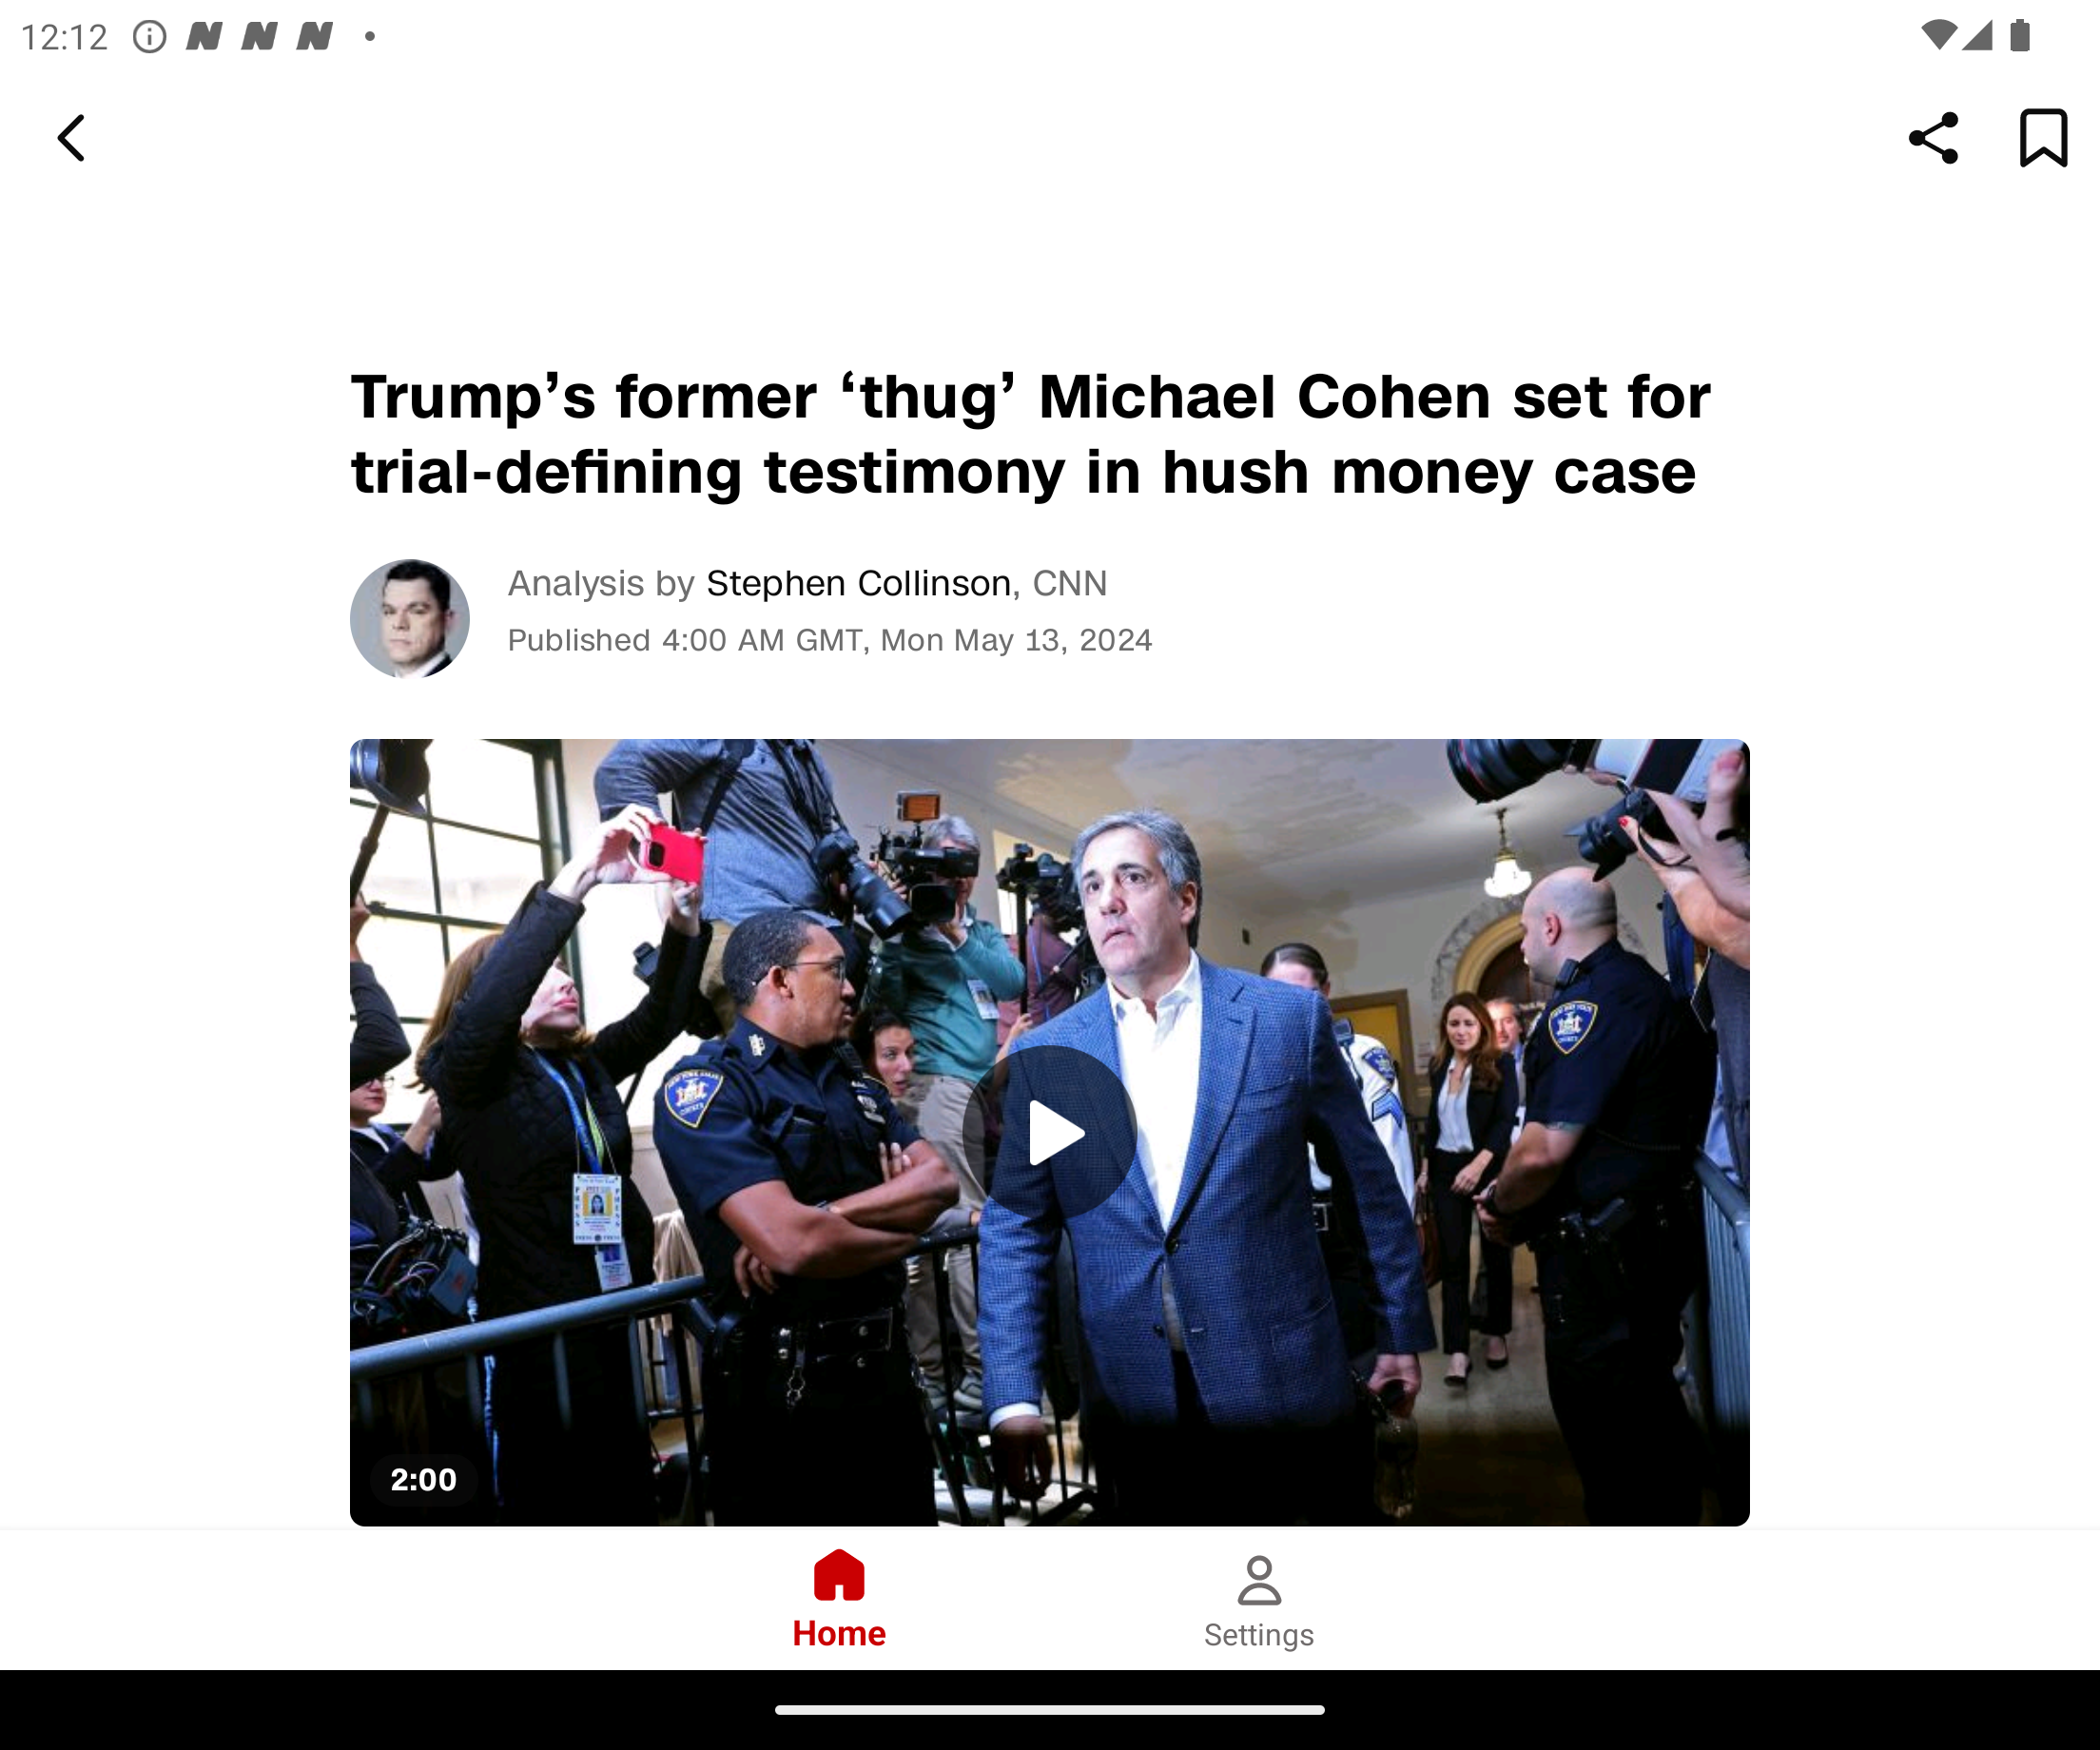
Task: Switch to the Home tab
Action: click(x=839, y=1599)
